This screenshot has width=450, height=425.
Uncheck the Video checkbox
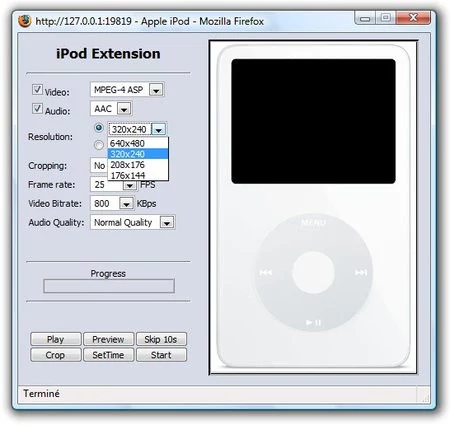pos(37,89)
